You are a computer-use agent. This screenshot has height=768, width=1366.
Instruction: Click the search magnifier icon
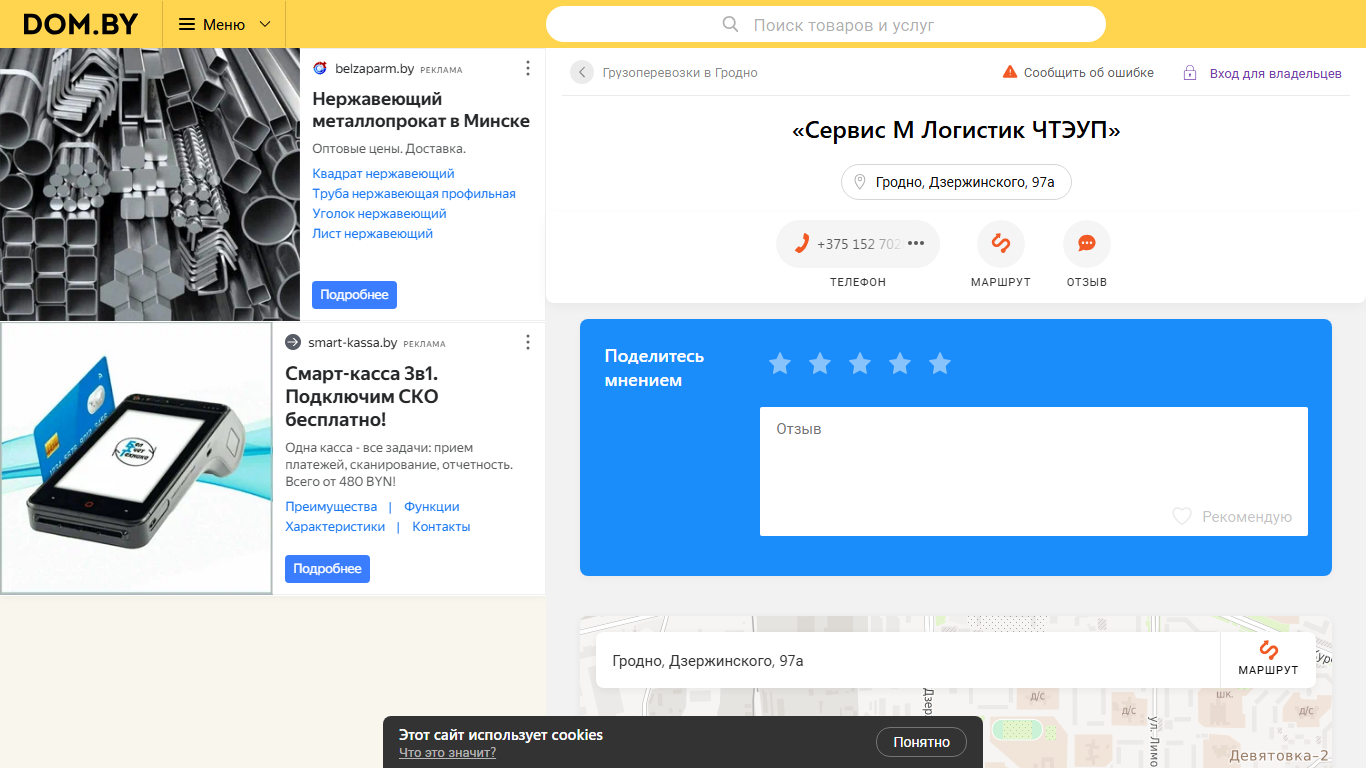pos(731,24)
